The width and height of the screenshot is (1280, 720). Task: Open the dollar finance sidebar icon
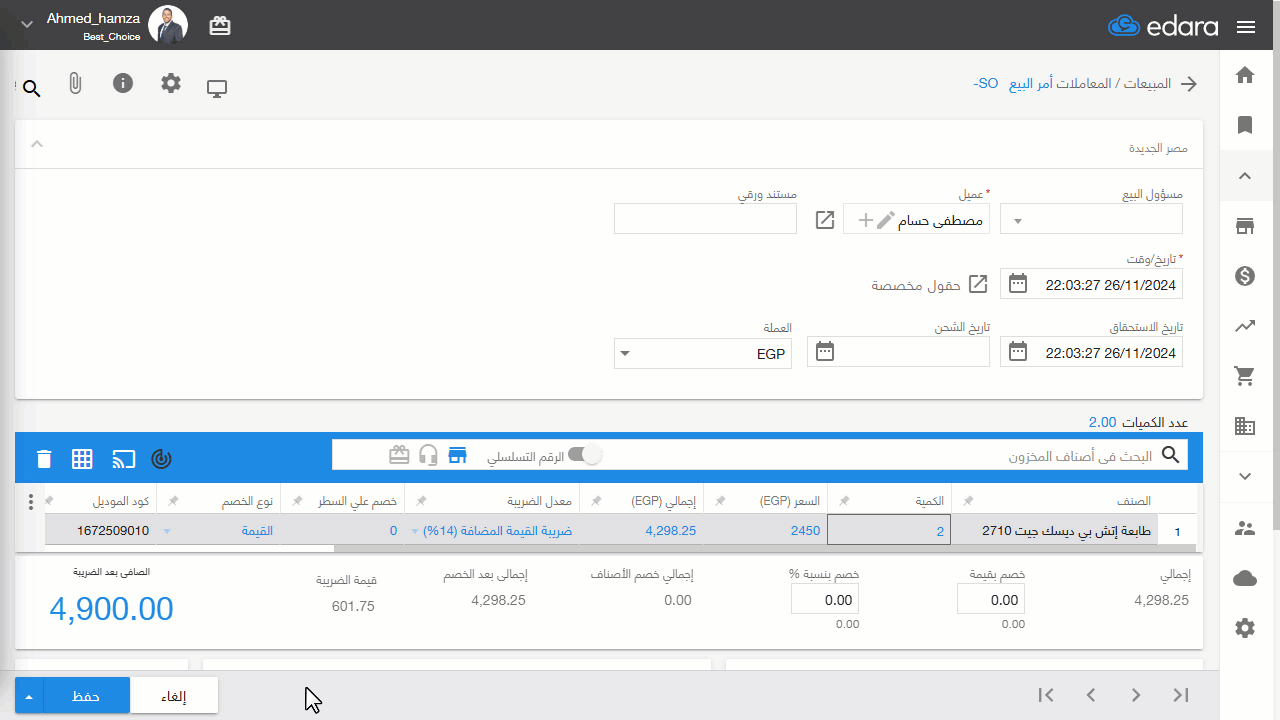point(1245,276)
